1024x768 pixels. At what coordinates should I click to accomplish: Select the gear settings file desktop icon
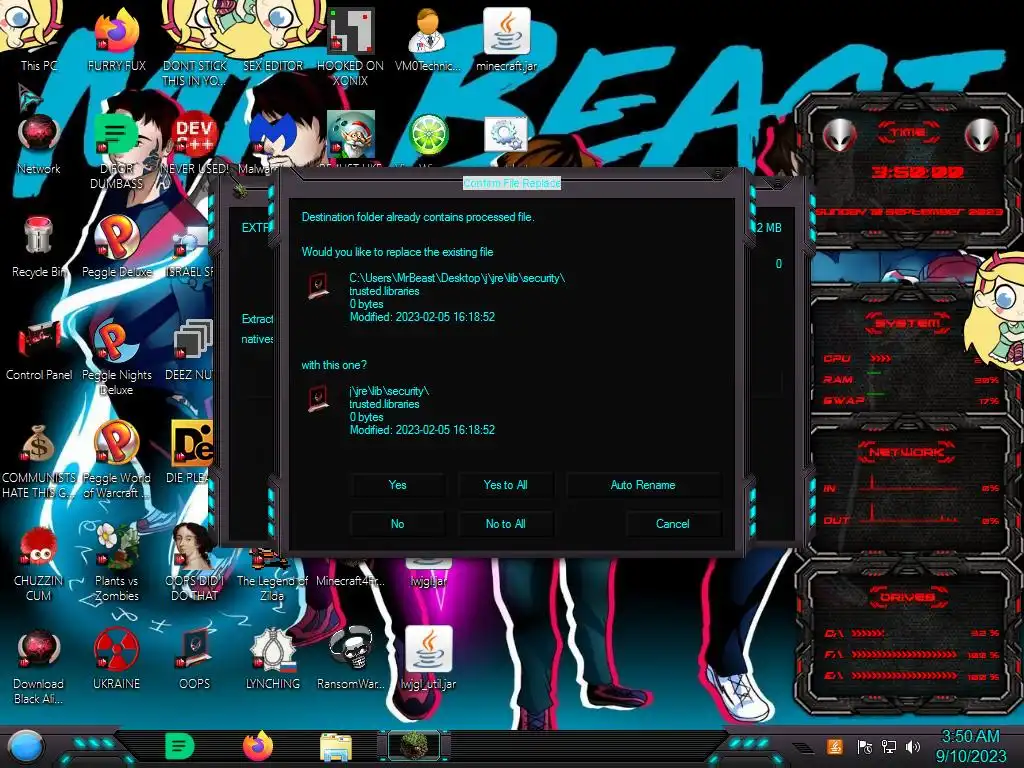click(506, 136)
